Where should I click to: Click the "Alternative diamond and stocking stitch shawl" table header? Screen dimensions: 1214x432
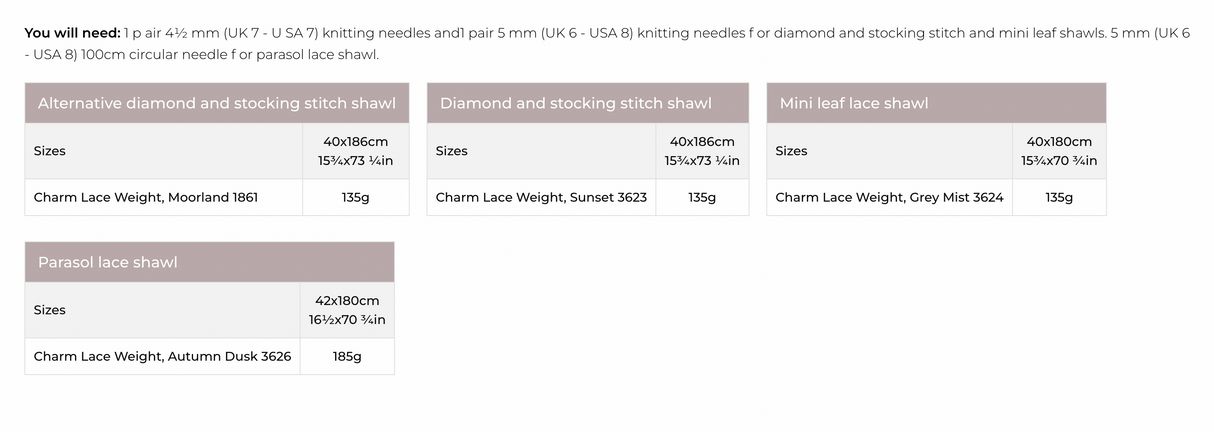click(x=216, y=103)
